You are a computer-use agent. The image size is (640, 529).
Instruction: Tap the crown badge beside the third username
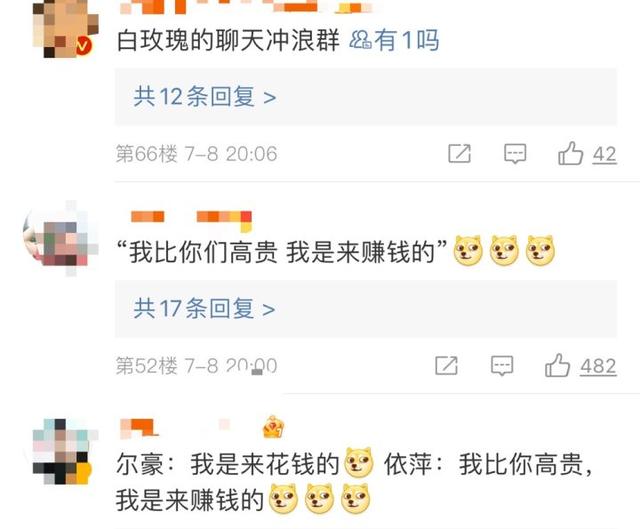coord(273,427)
